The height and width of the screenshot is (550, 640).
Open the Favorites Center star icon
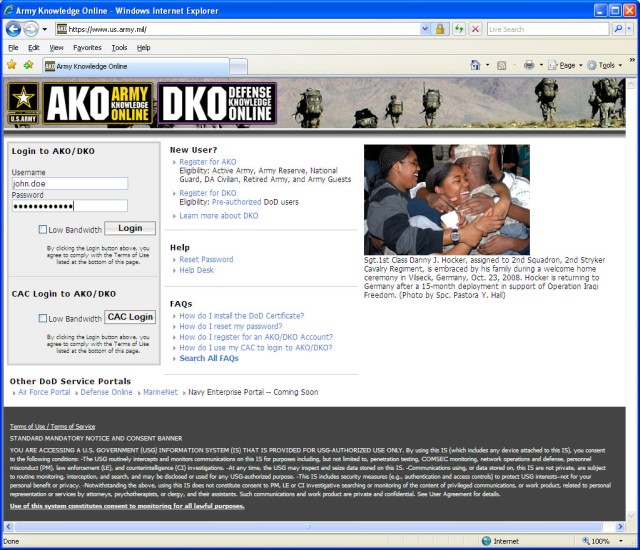point(12,65)
